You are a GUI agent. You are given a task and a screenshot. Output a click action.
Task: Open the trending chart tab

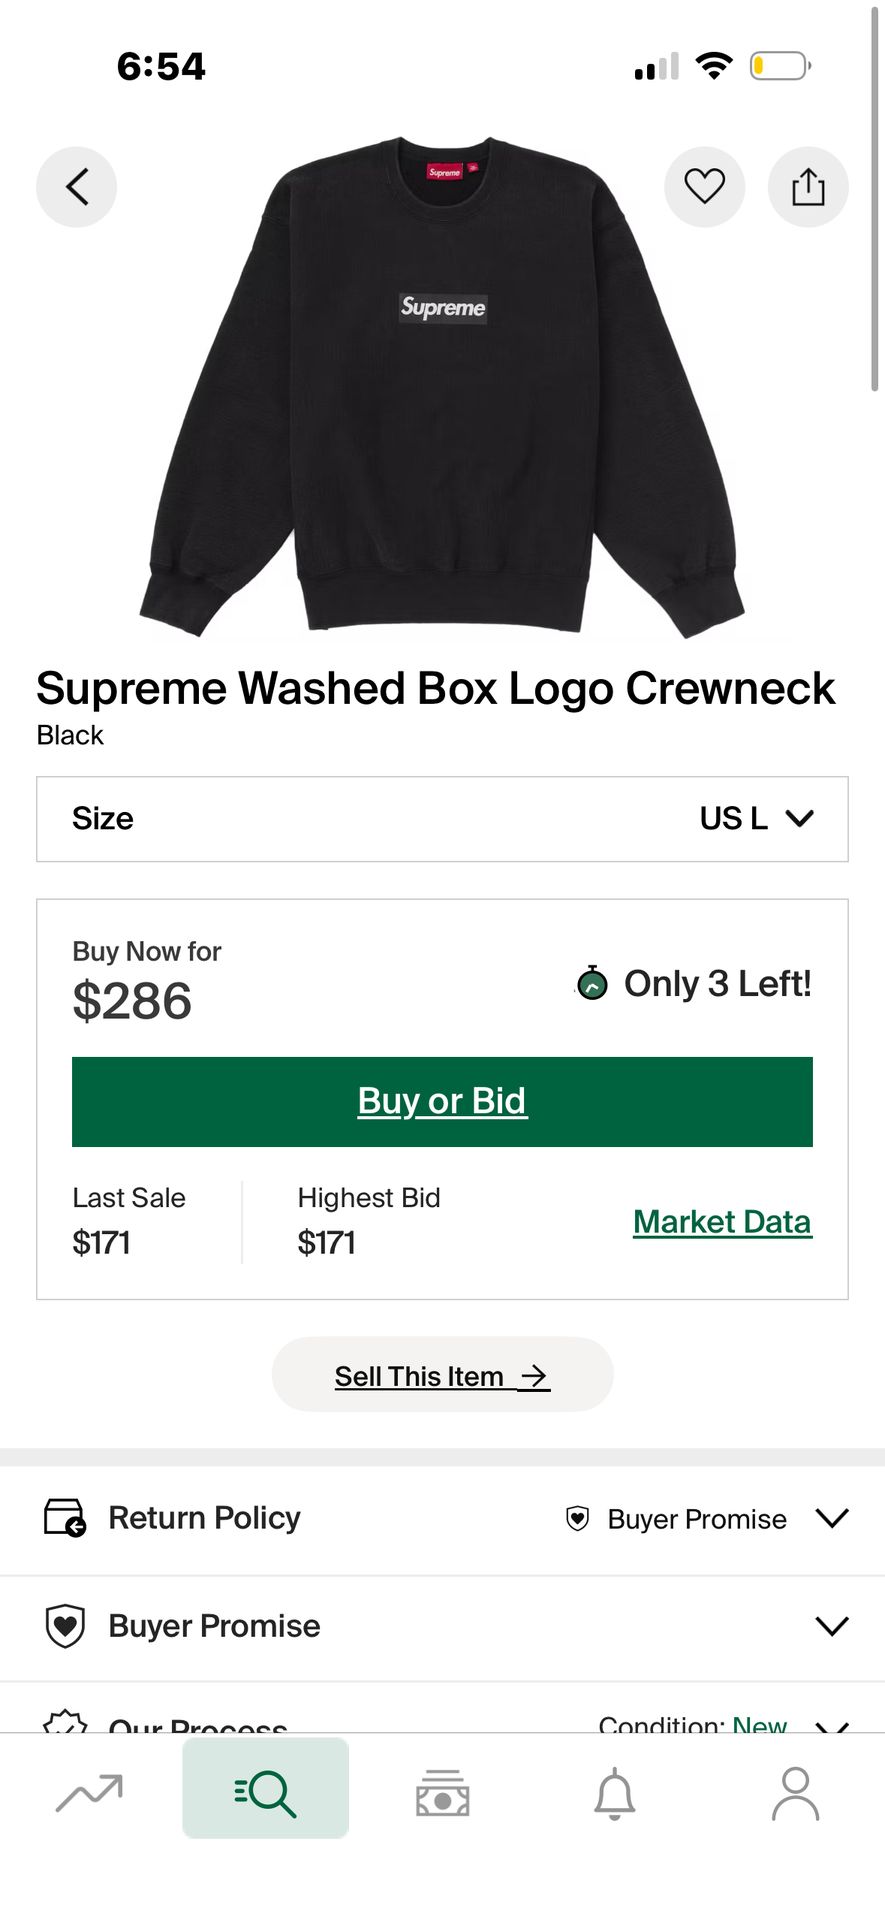(89, 1792)
